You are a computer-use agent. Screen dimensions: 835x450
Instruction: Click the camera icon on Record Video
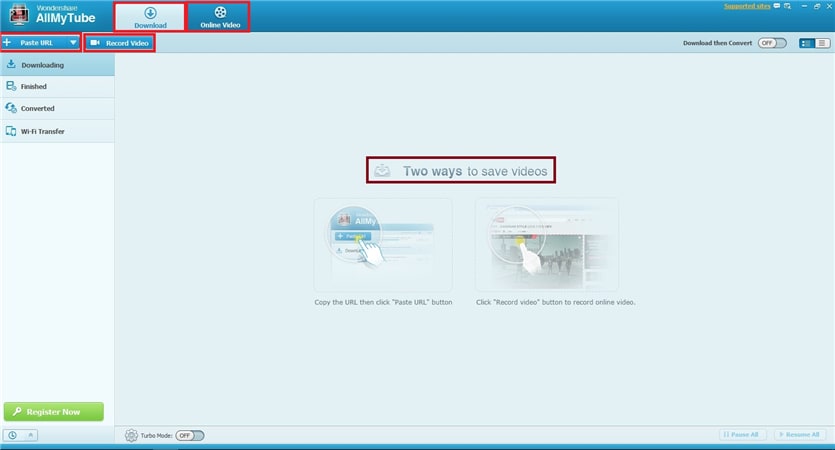(95, 43)
